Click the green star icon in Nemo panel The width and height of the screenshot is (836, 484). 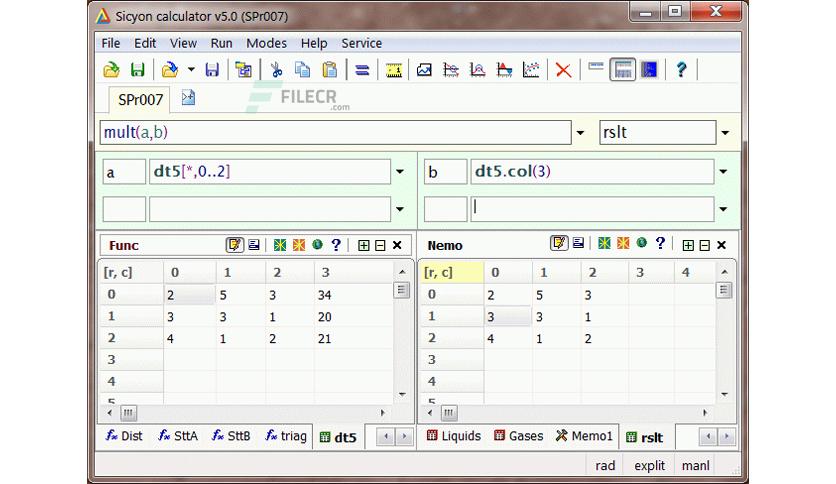point(604,244)
